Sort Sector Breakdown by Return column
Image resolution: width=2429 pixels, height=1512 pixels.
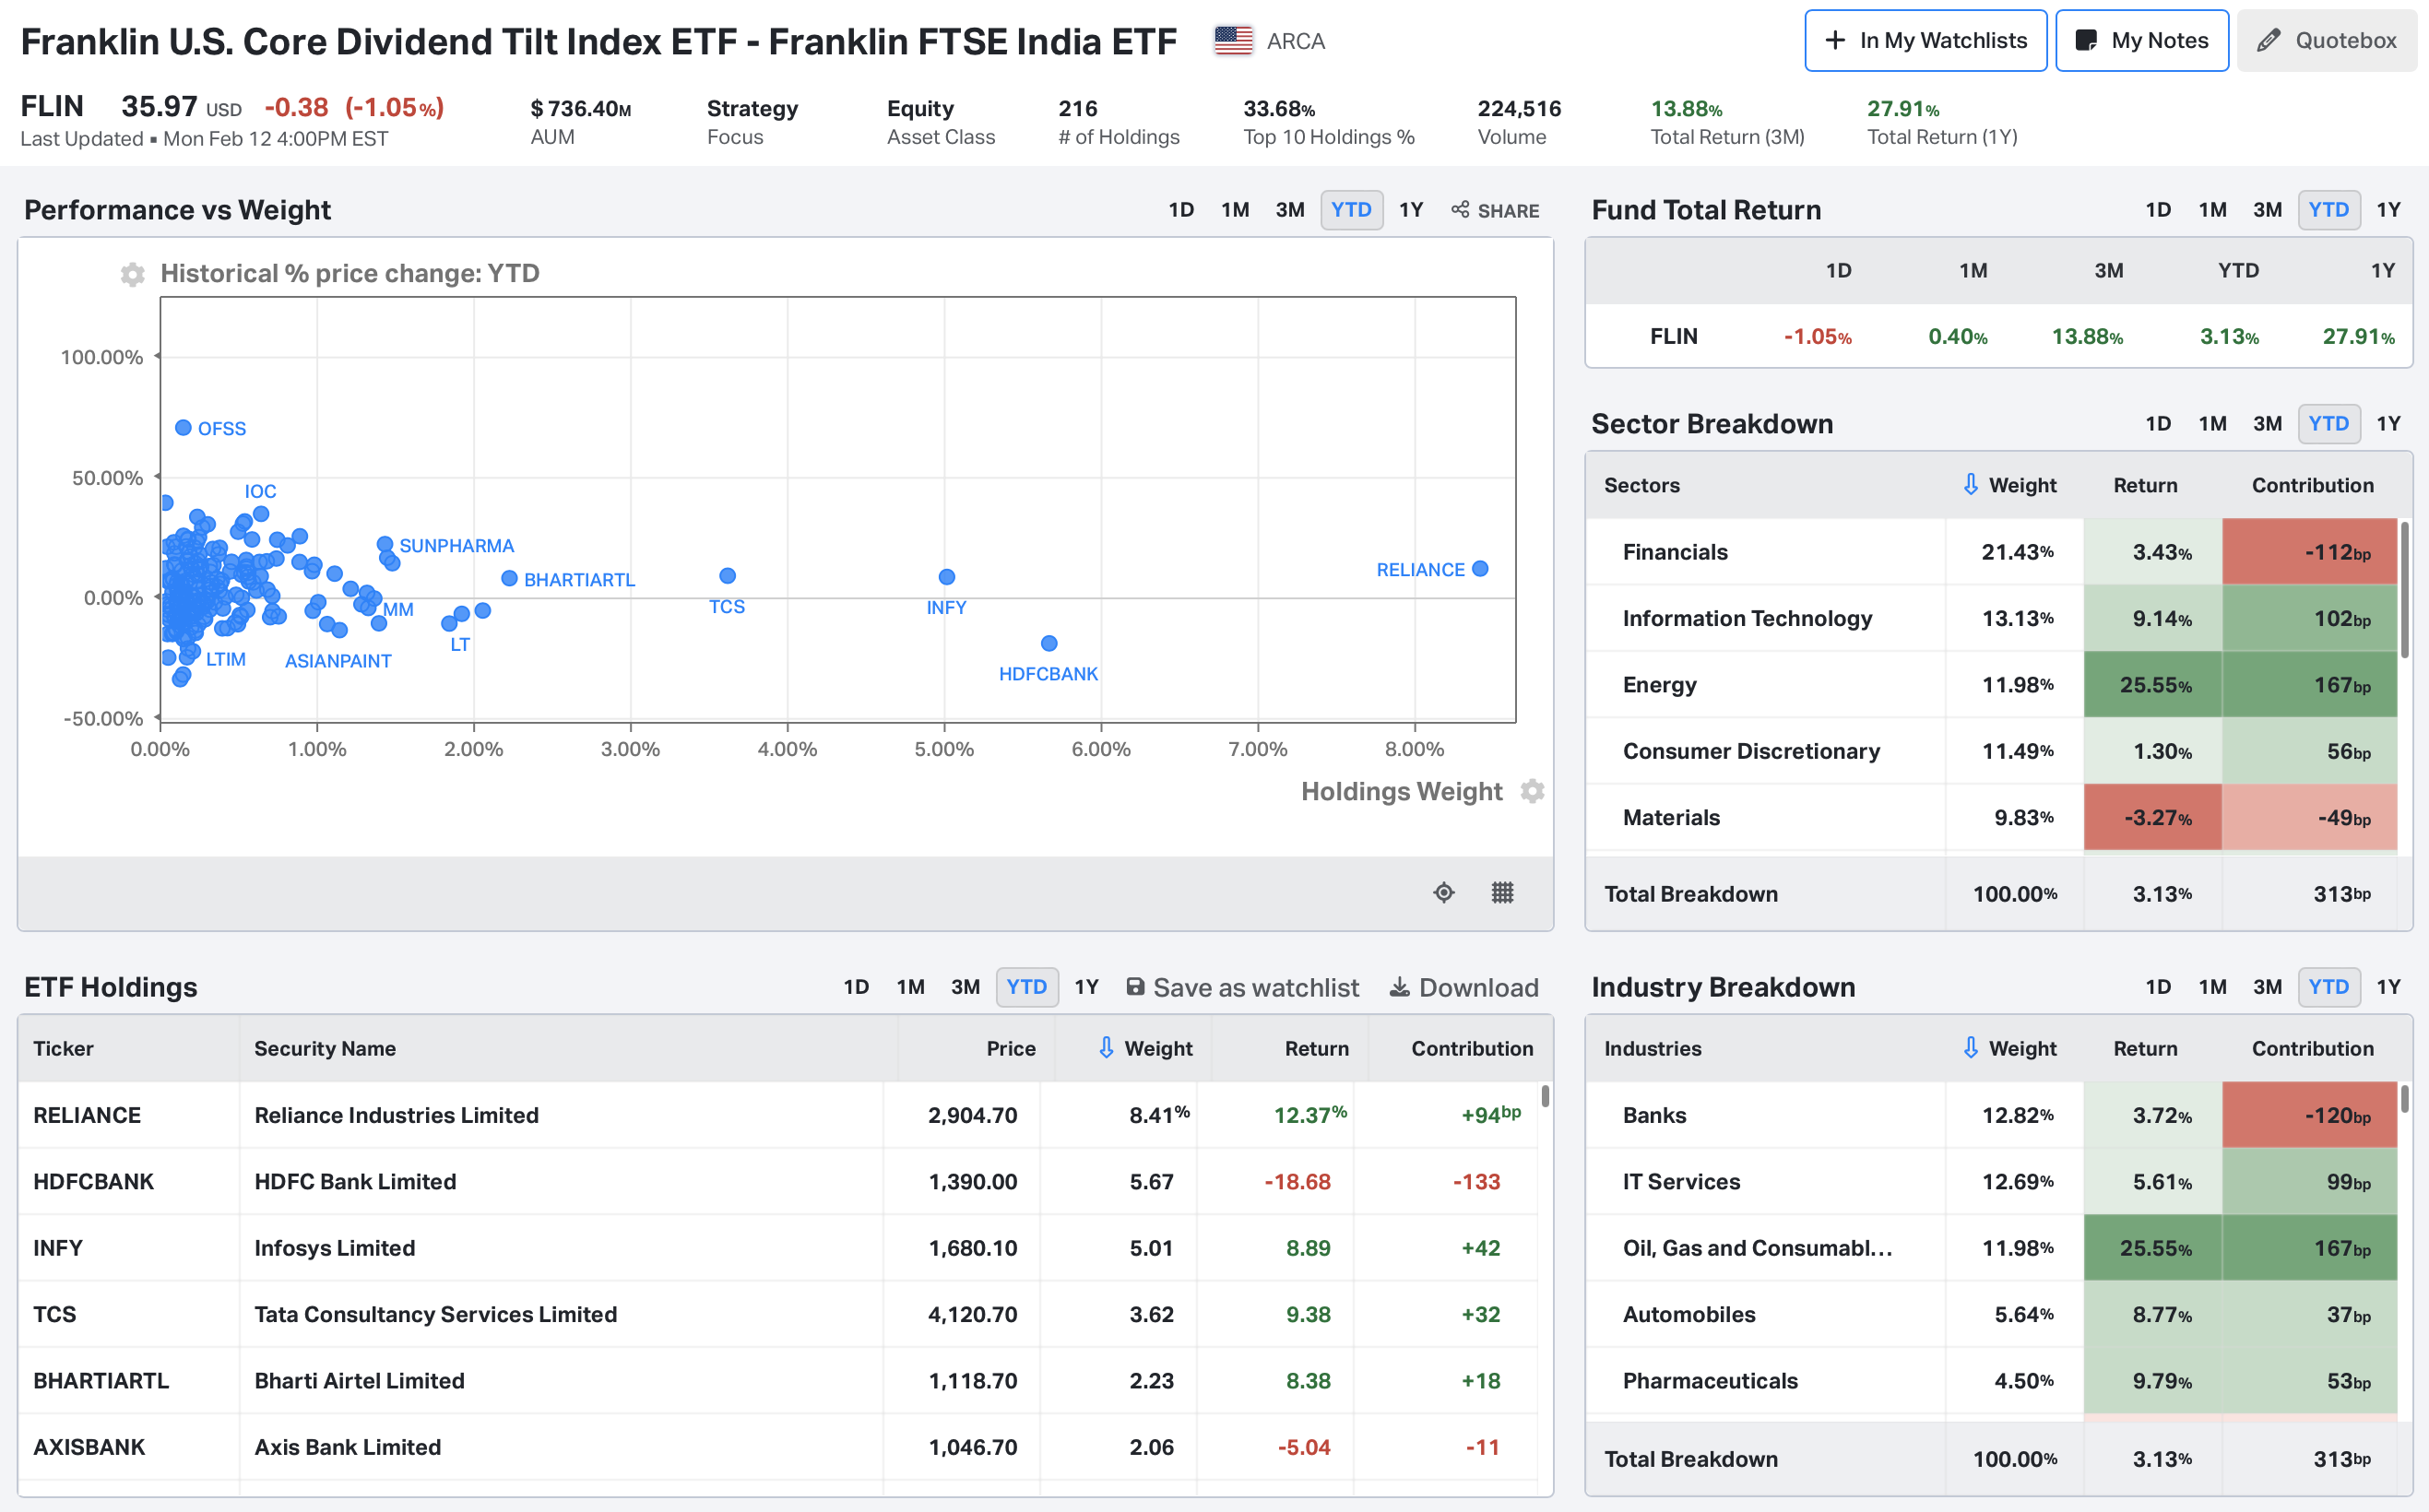point(2145,485)
